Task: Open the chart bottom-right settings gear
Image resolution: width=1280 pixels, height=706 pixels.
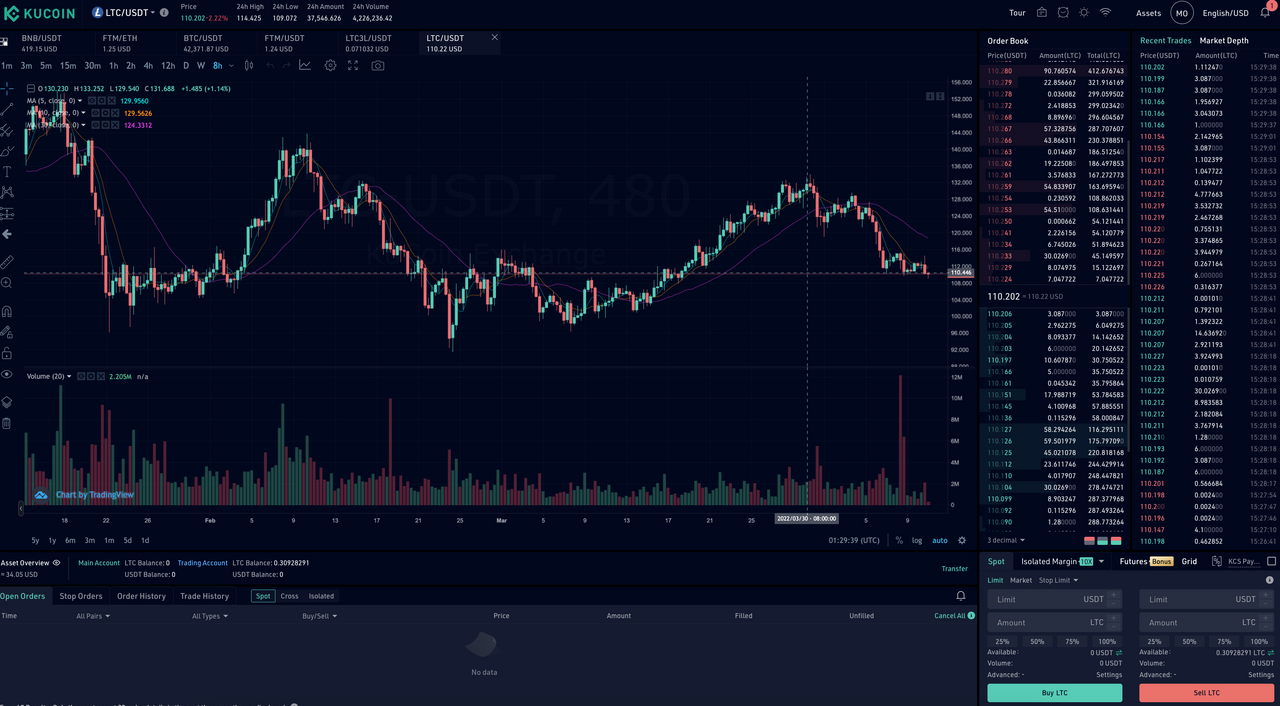Action: [962, 540]
